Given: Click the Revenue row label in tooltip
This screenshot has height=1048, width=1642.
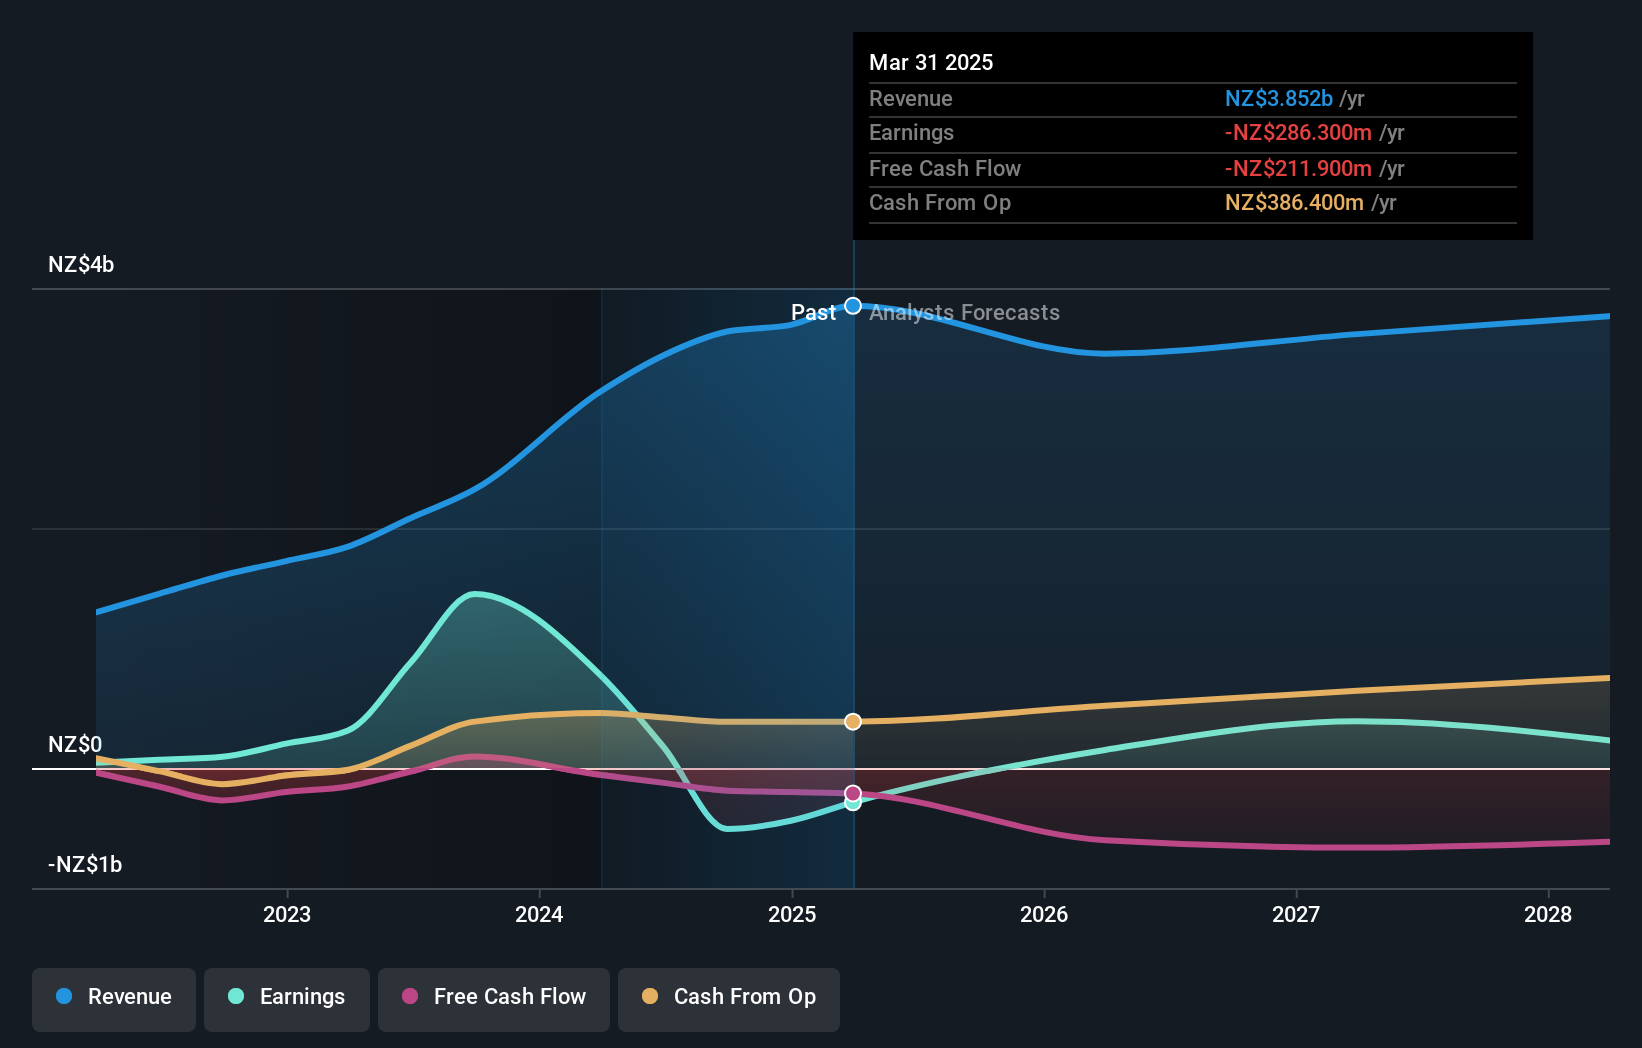Looking at the screenshot, I should (911, 99).
